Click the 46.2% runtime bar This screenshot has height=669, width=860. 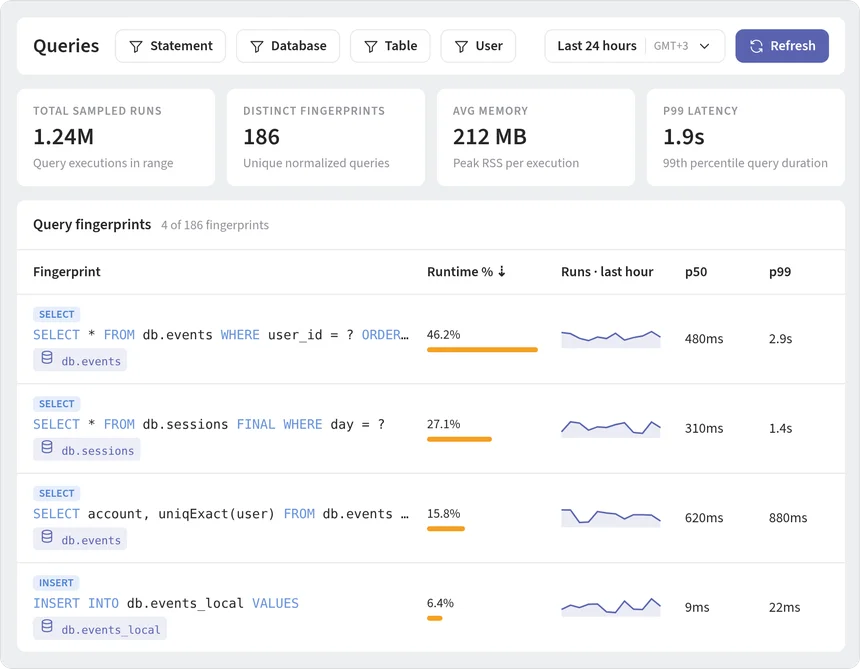coord(482,349)
